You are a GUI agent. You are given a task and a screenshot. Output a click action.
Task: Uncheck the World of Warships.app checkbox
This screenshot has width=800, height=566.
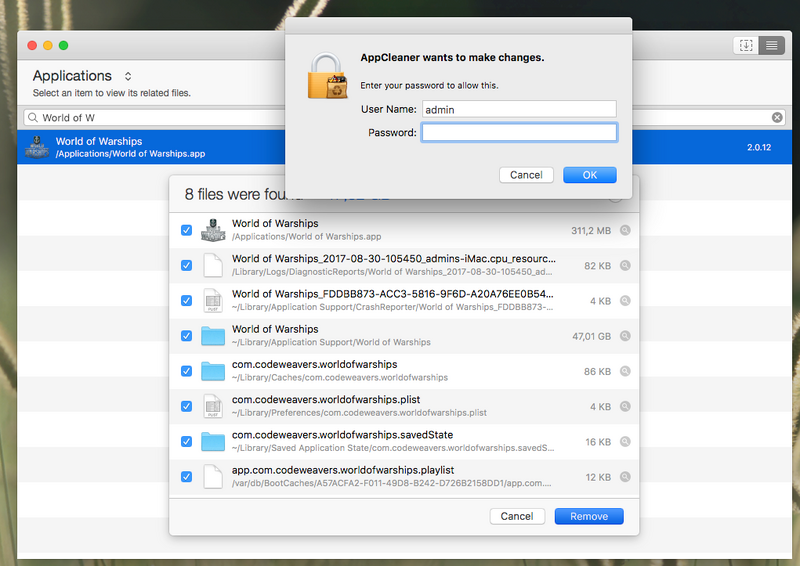click(x=187, y=230)
